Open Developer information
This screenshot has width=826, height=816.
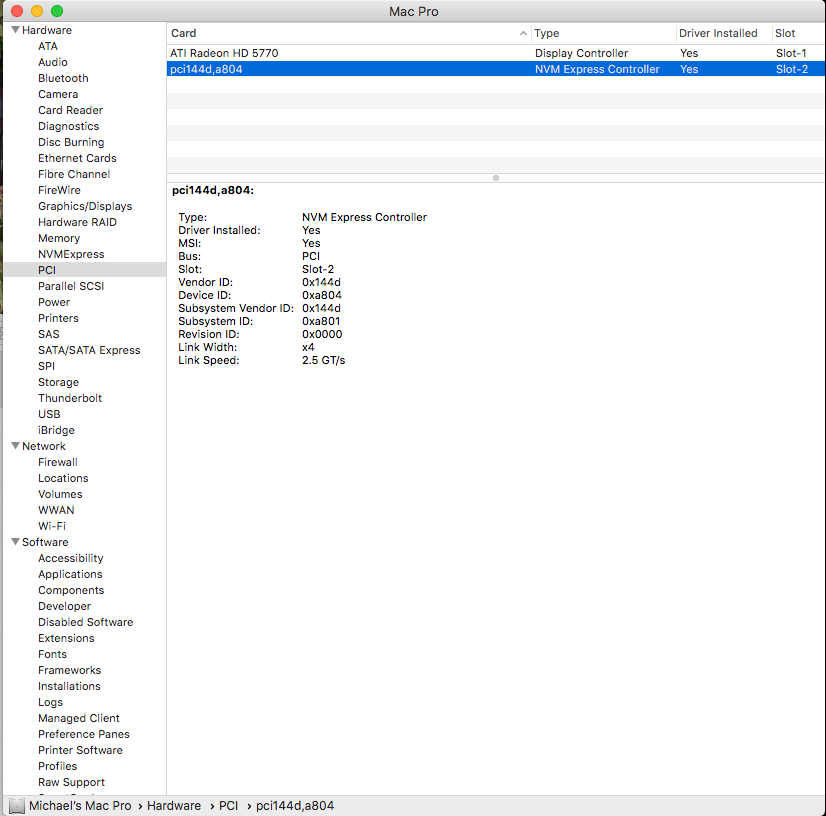tap(64, 606)
